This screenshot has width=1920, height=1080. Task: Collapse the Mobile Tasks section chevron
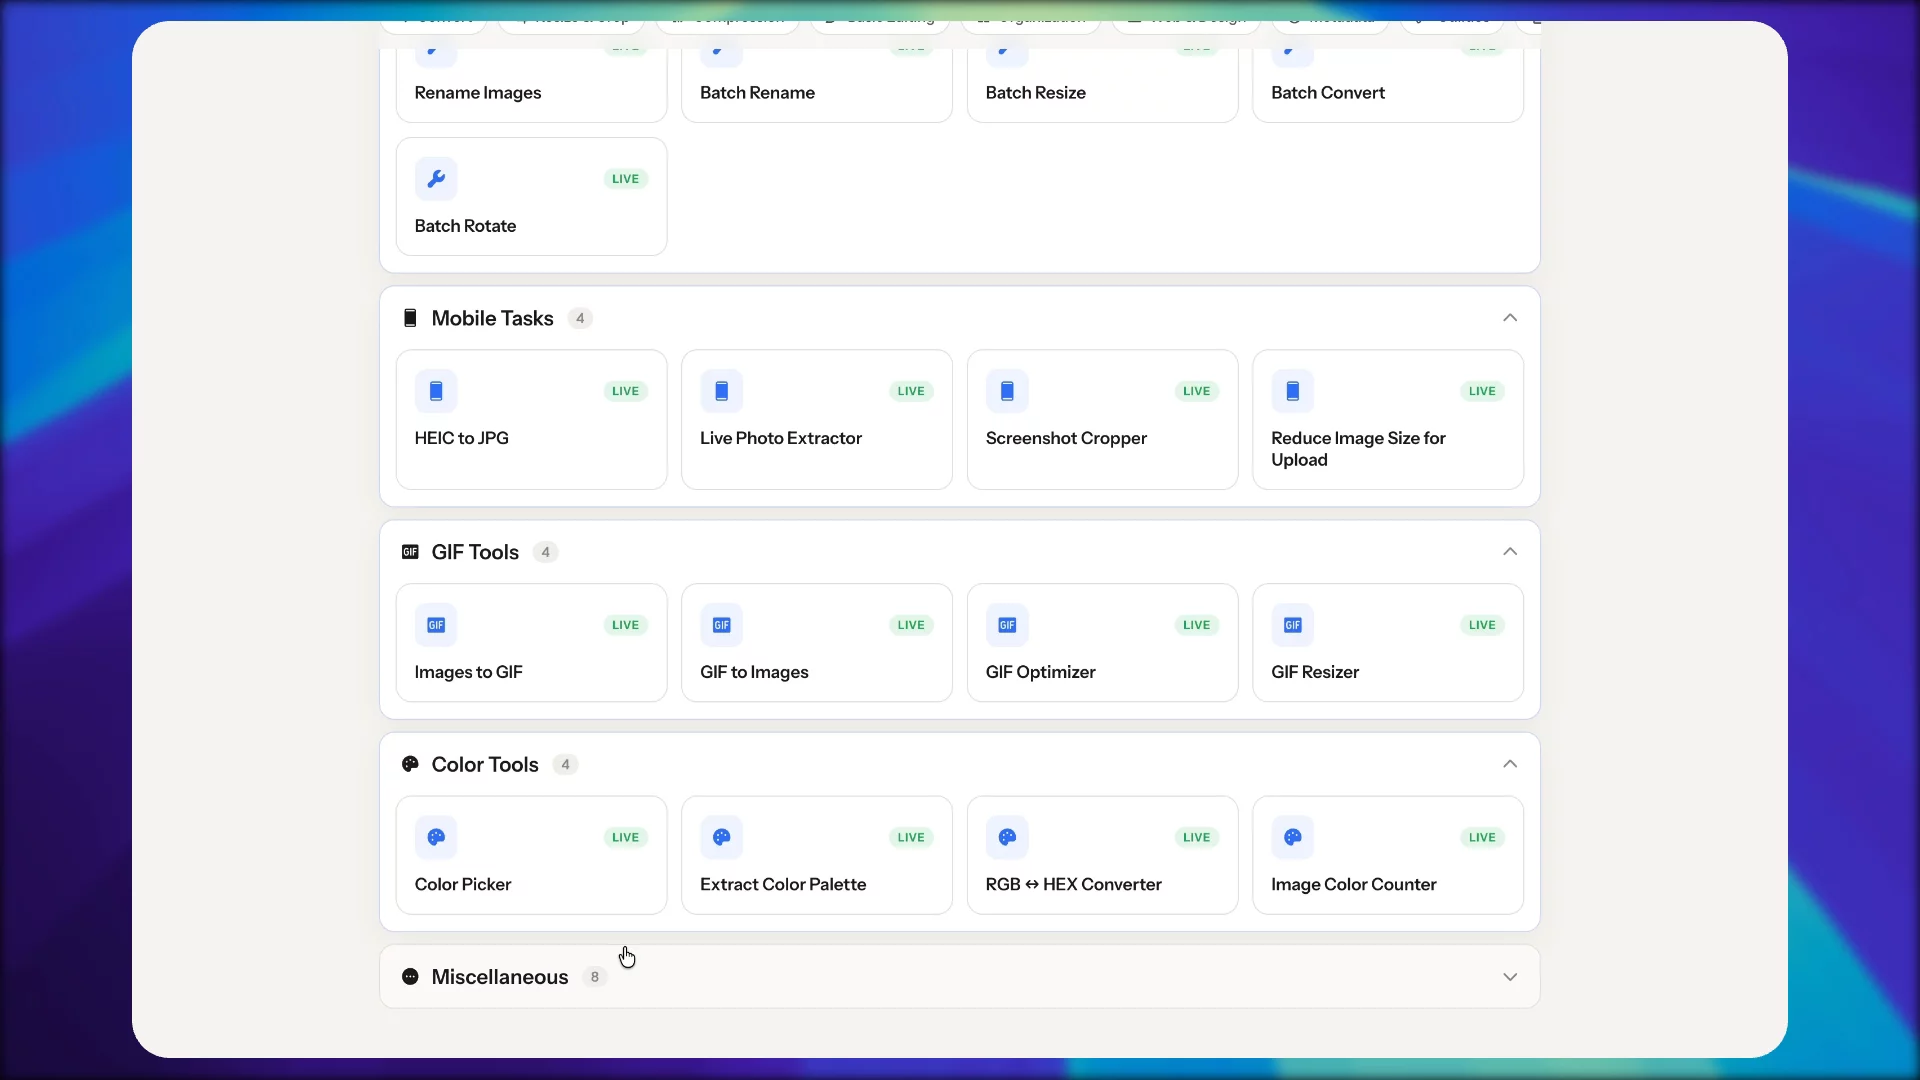pyautogui.click(x=1510, y=318)
